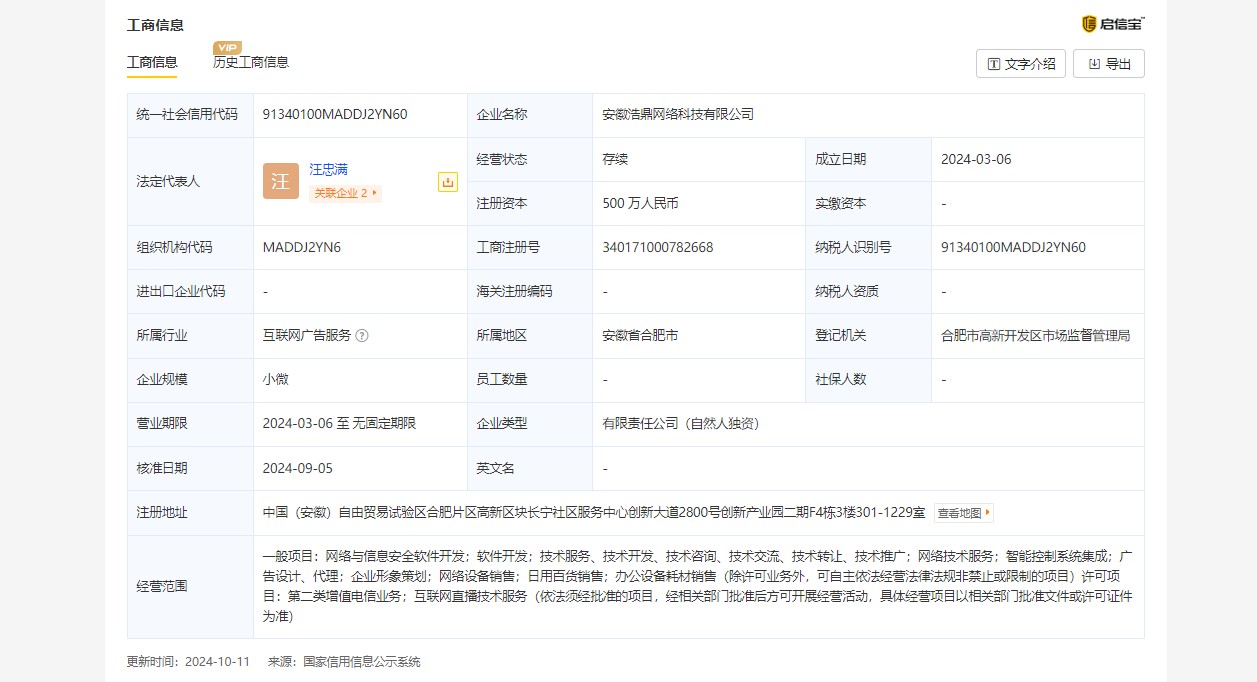Click the 海关注册编码 label cell
The width and height of the screenshot is (1257, 682).
click(x=530, y=291)
